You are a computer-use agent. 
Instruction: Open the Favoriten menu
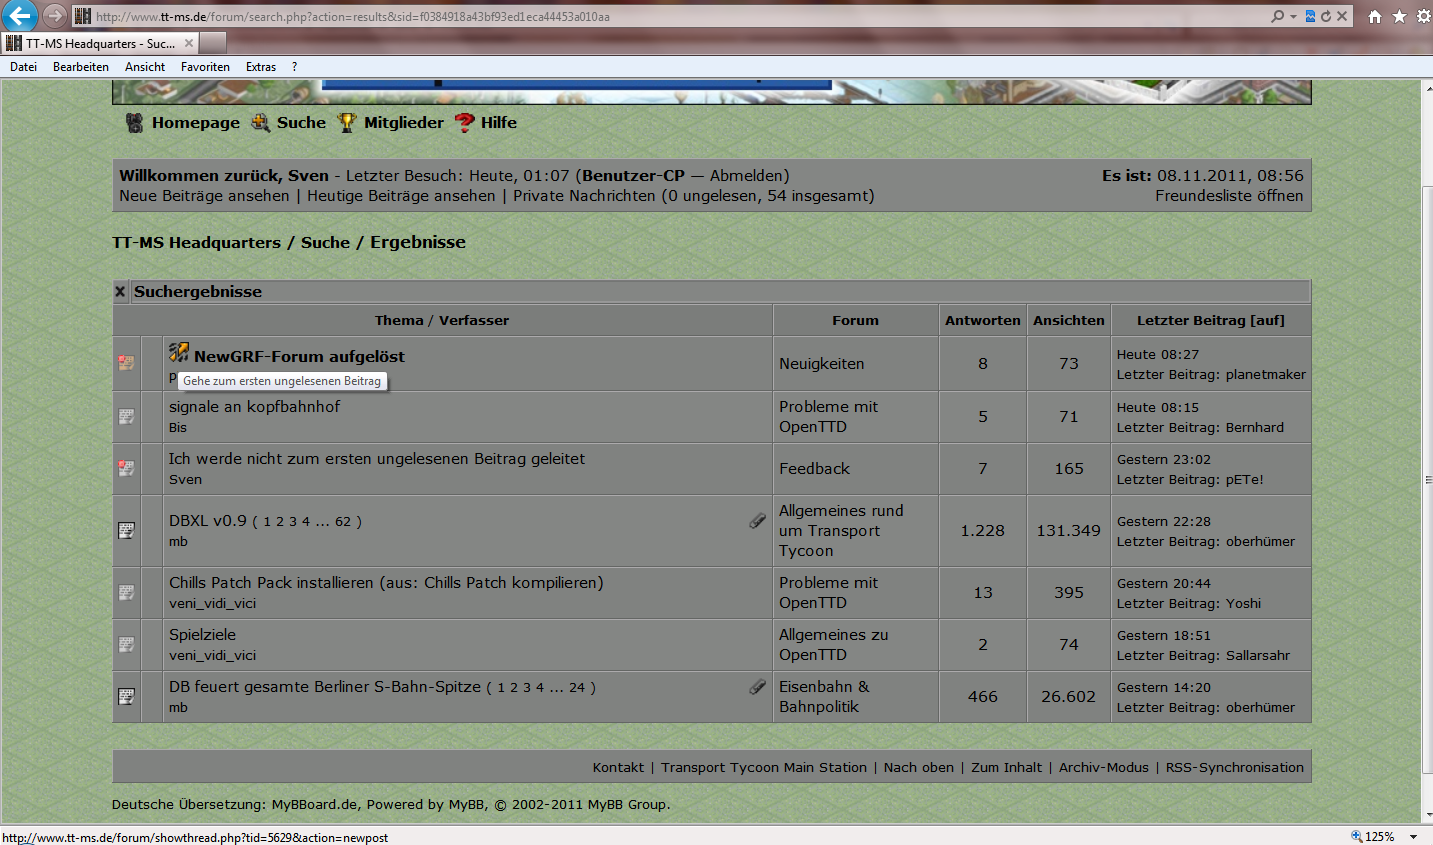pyautogui.click(x=205, y=67)
